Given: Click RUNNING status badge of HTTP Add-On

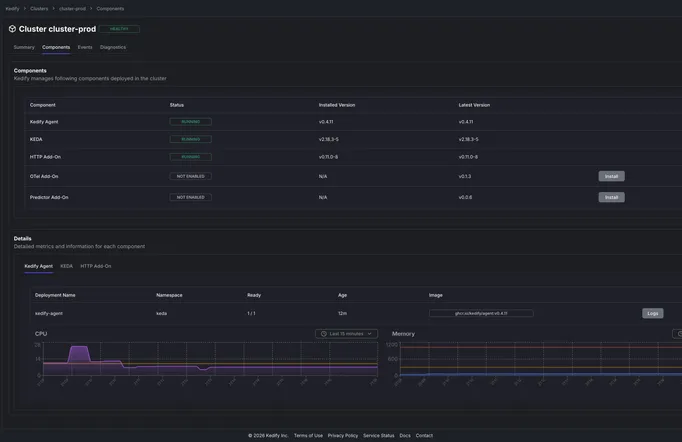Looking at the screenshot, I should [x=191, y=157].
